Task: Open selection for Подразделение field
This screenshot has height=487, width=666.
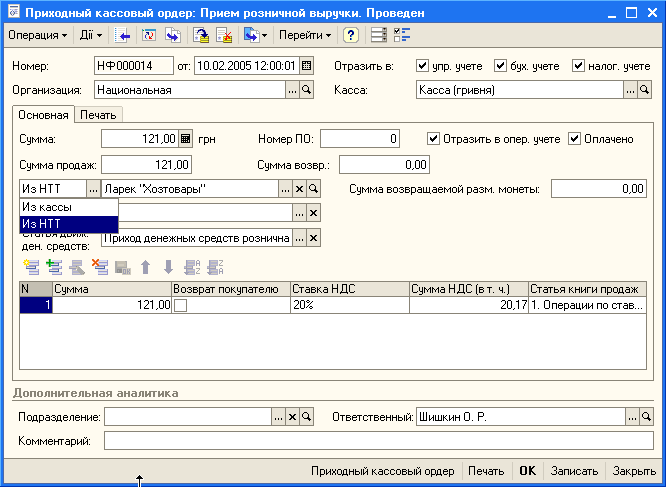Action: pyautogui.click(x=278, y=417)
